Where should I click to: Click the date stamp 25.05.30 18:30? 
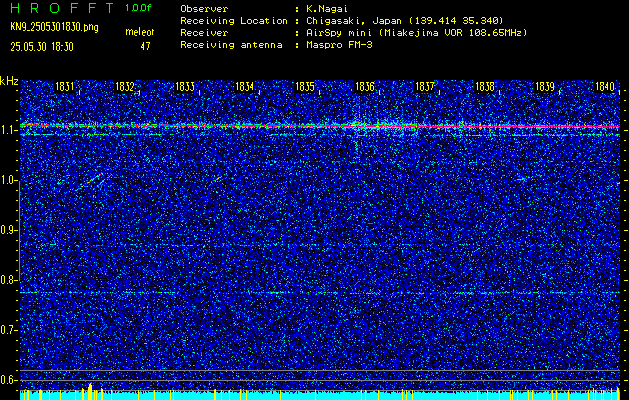tap(42, 47)
